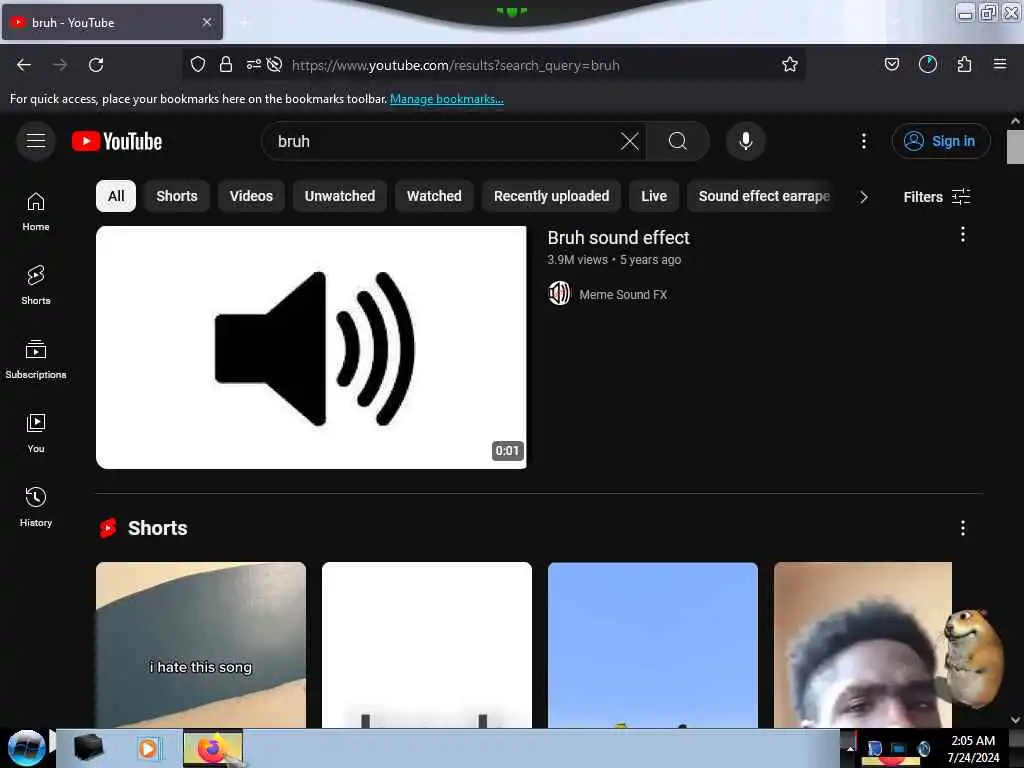Select the Sound effect earrape chip
The image size is (1024, 768).
click(x=763, y=196)
